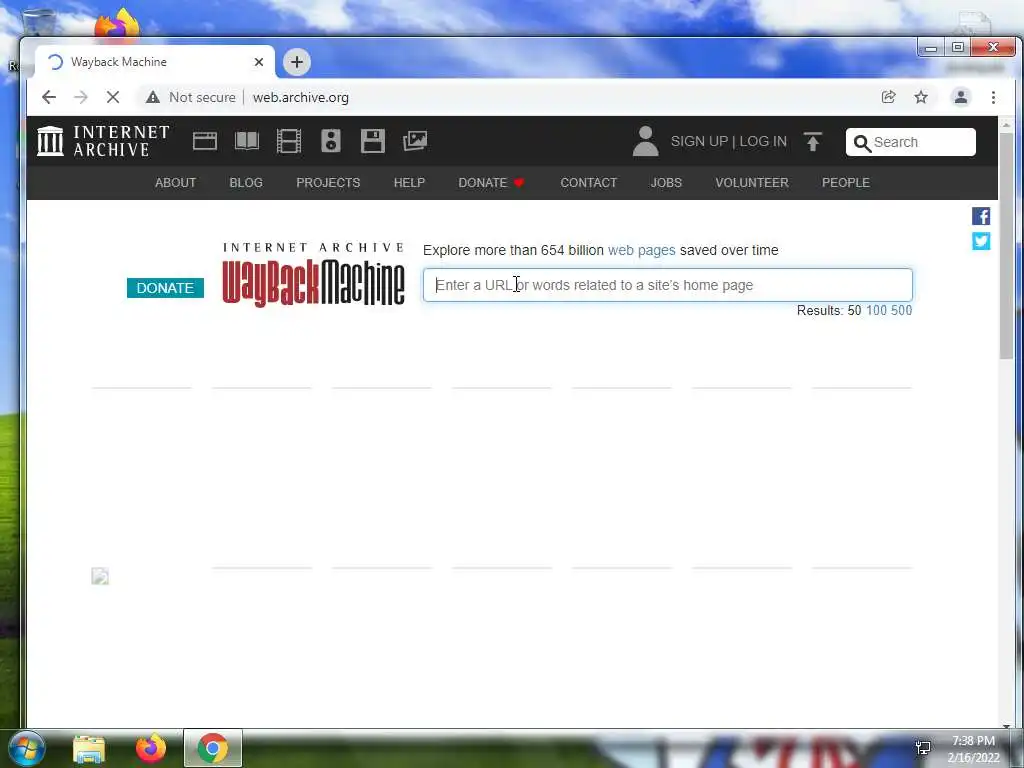
Task: Open the Video film strip icon
Action: click(289, 141)
